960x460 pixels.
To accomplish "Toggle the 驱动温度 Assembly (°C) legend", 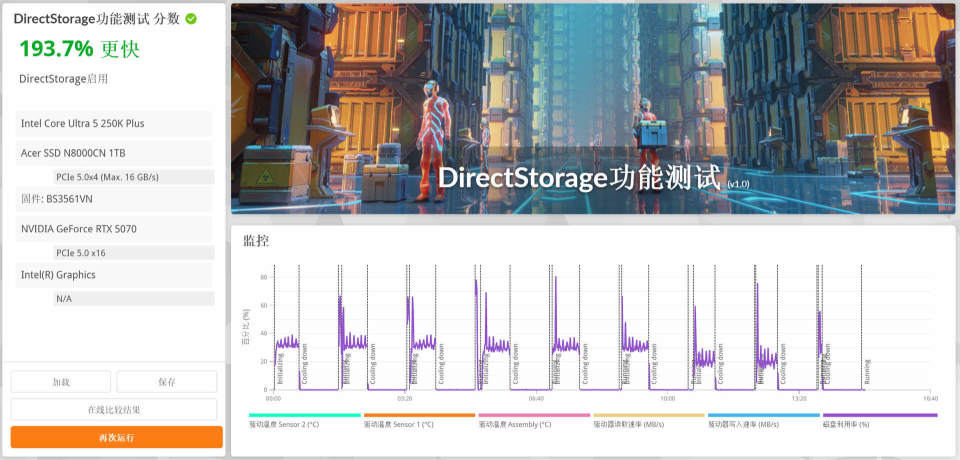I will 534,420.
